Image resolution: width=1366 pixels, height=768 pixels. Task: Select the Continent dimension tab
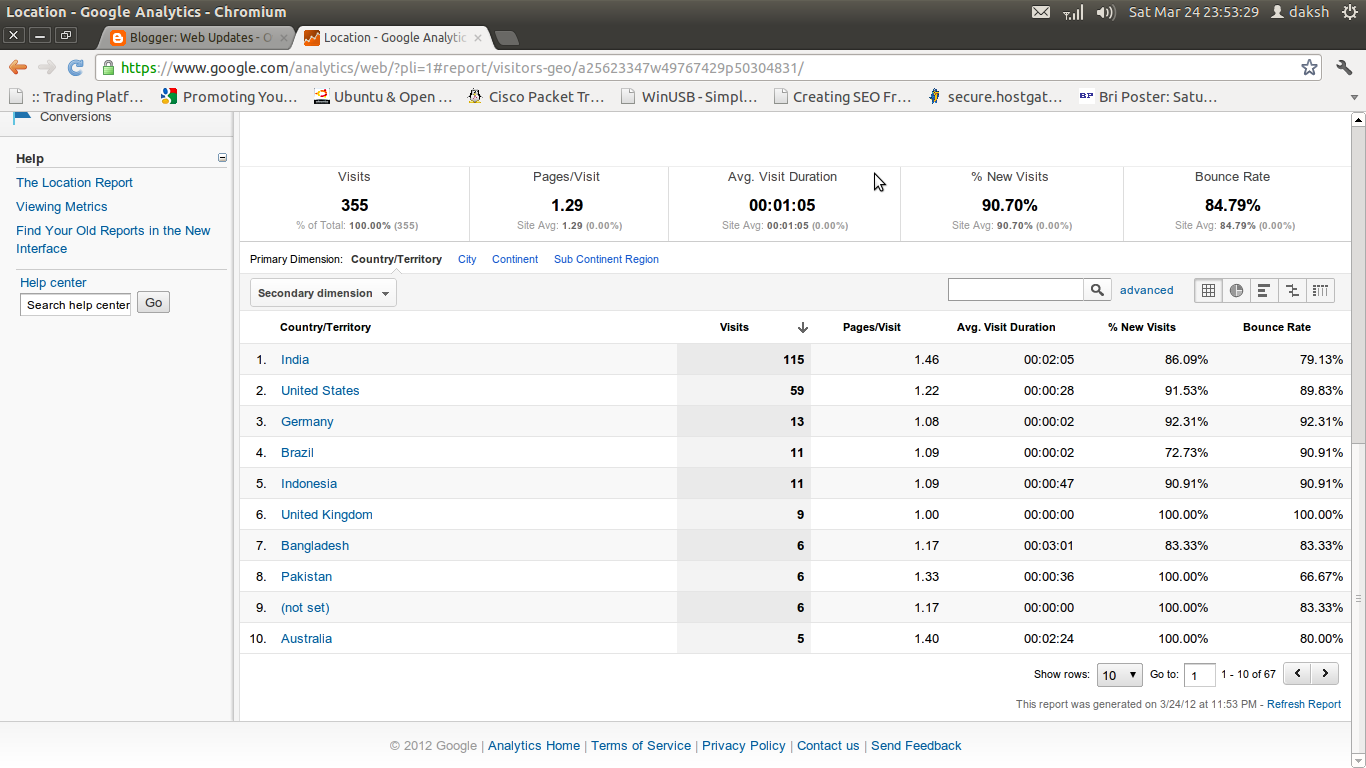point(514,259)
